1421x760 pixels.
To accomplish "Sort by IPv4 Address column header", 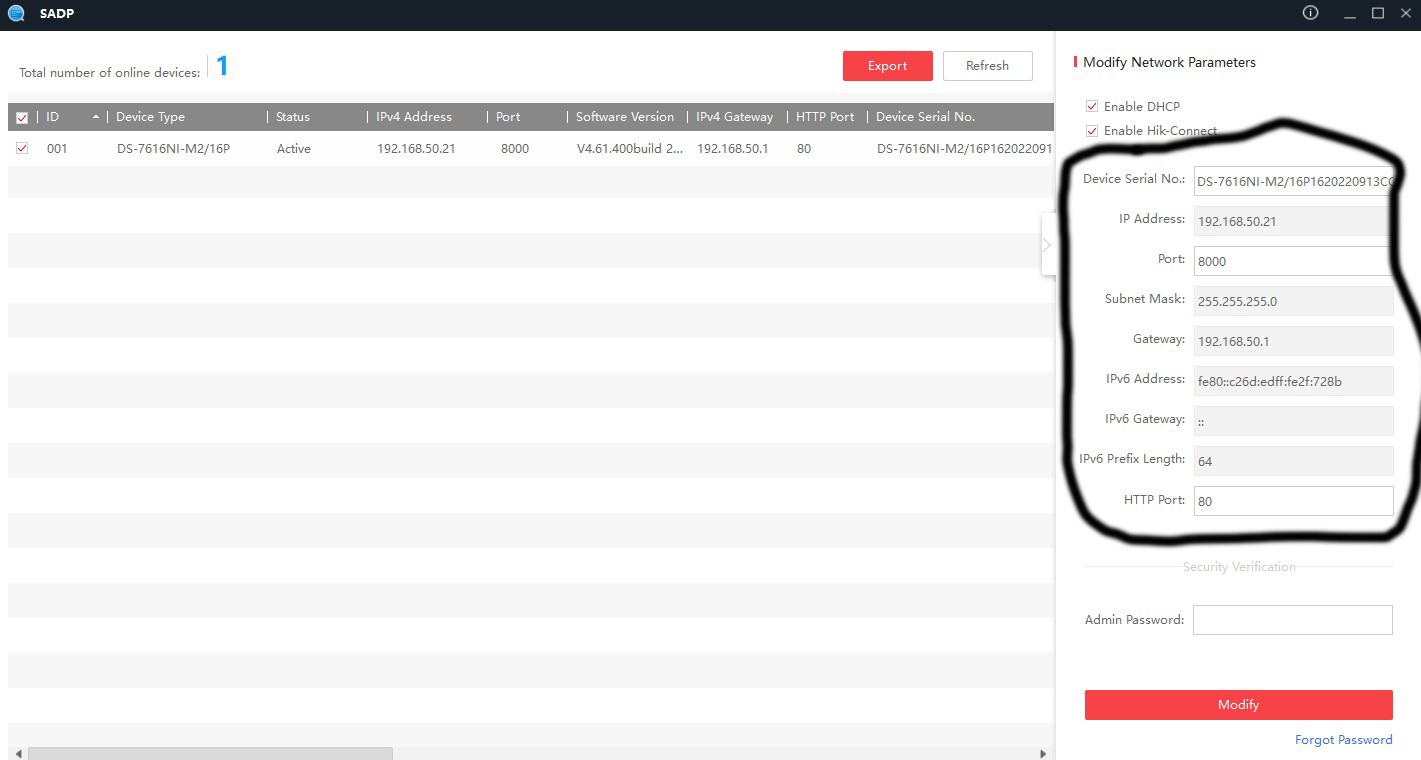I will (x=414, y=117).
